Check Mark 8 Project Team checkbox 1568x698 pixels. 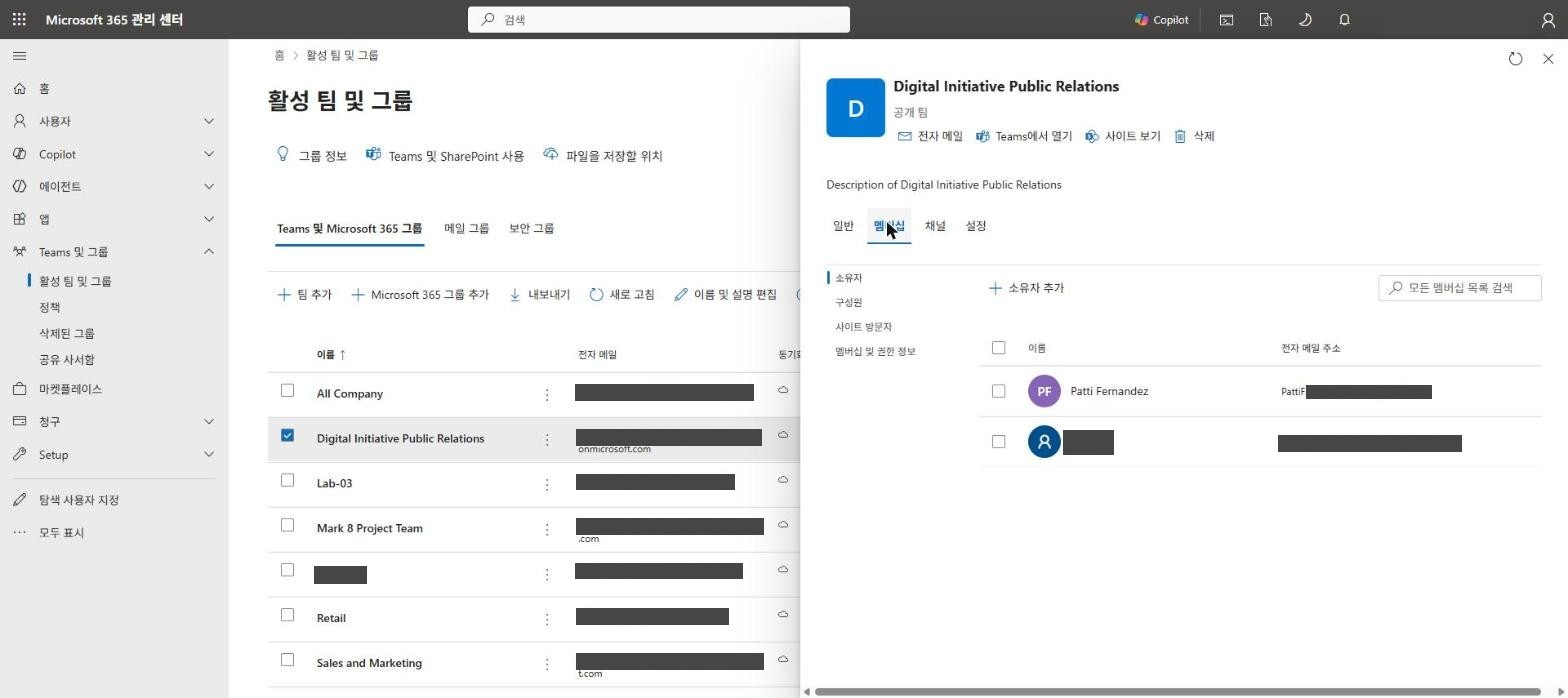pos(287,525)
